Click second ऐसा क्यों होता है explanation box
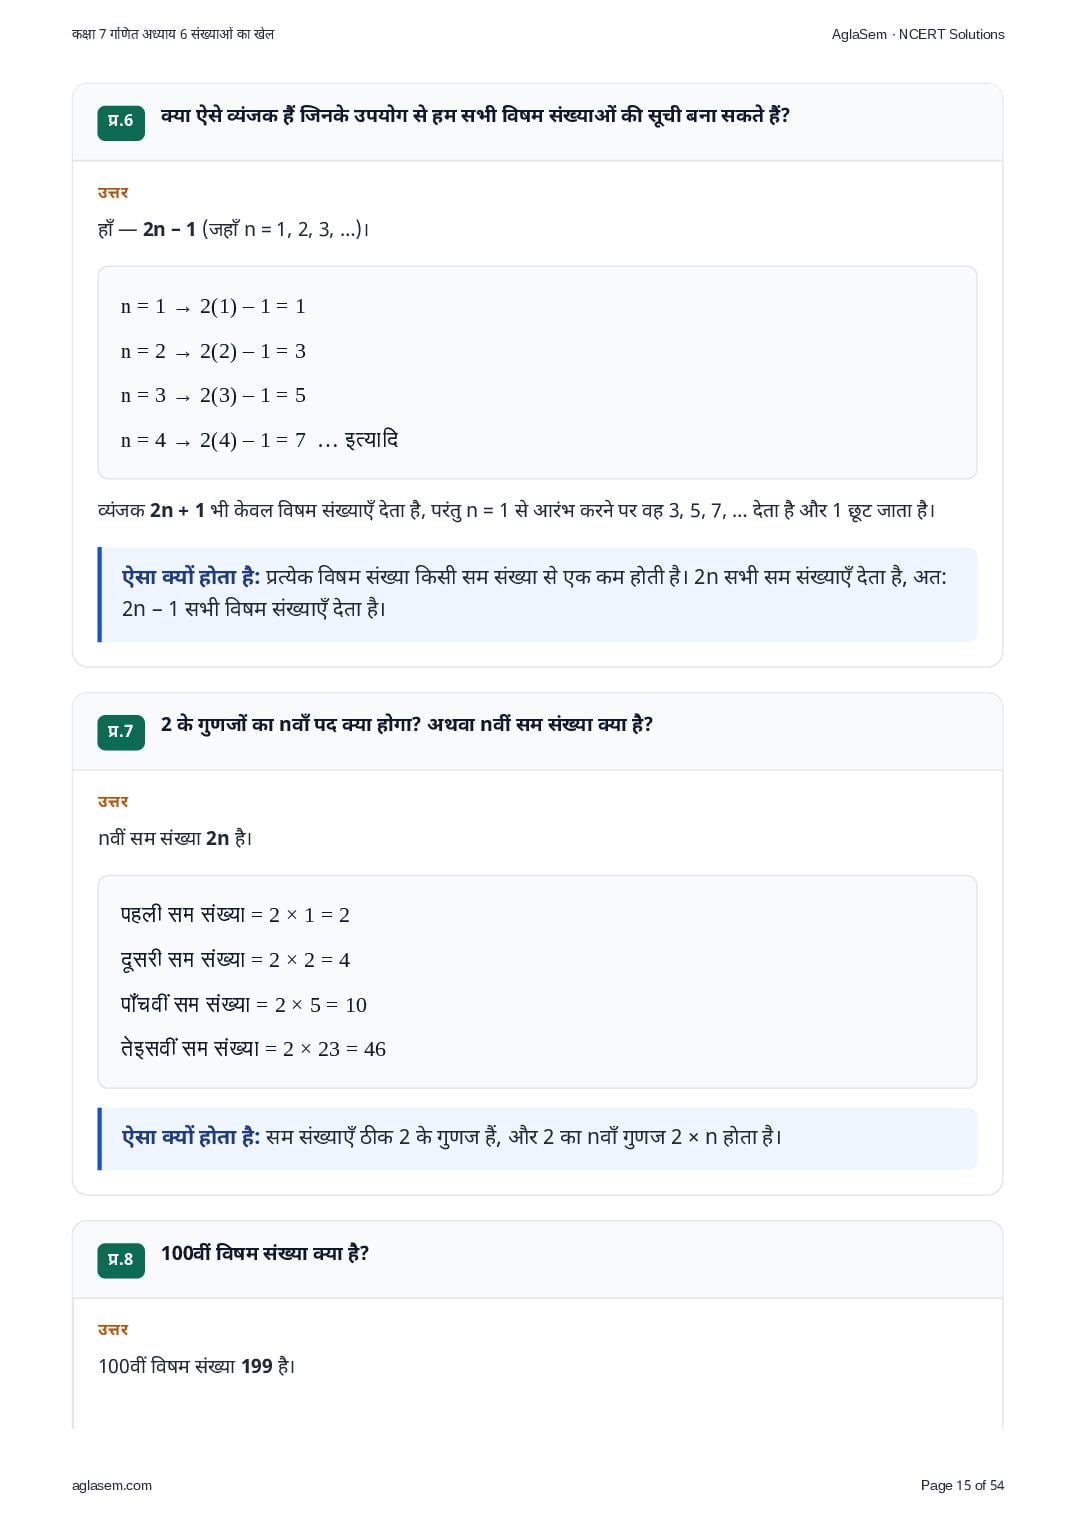This screenshot has height=1522, width=1076. pyautogui.click(x=537, y=1138)
